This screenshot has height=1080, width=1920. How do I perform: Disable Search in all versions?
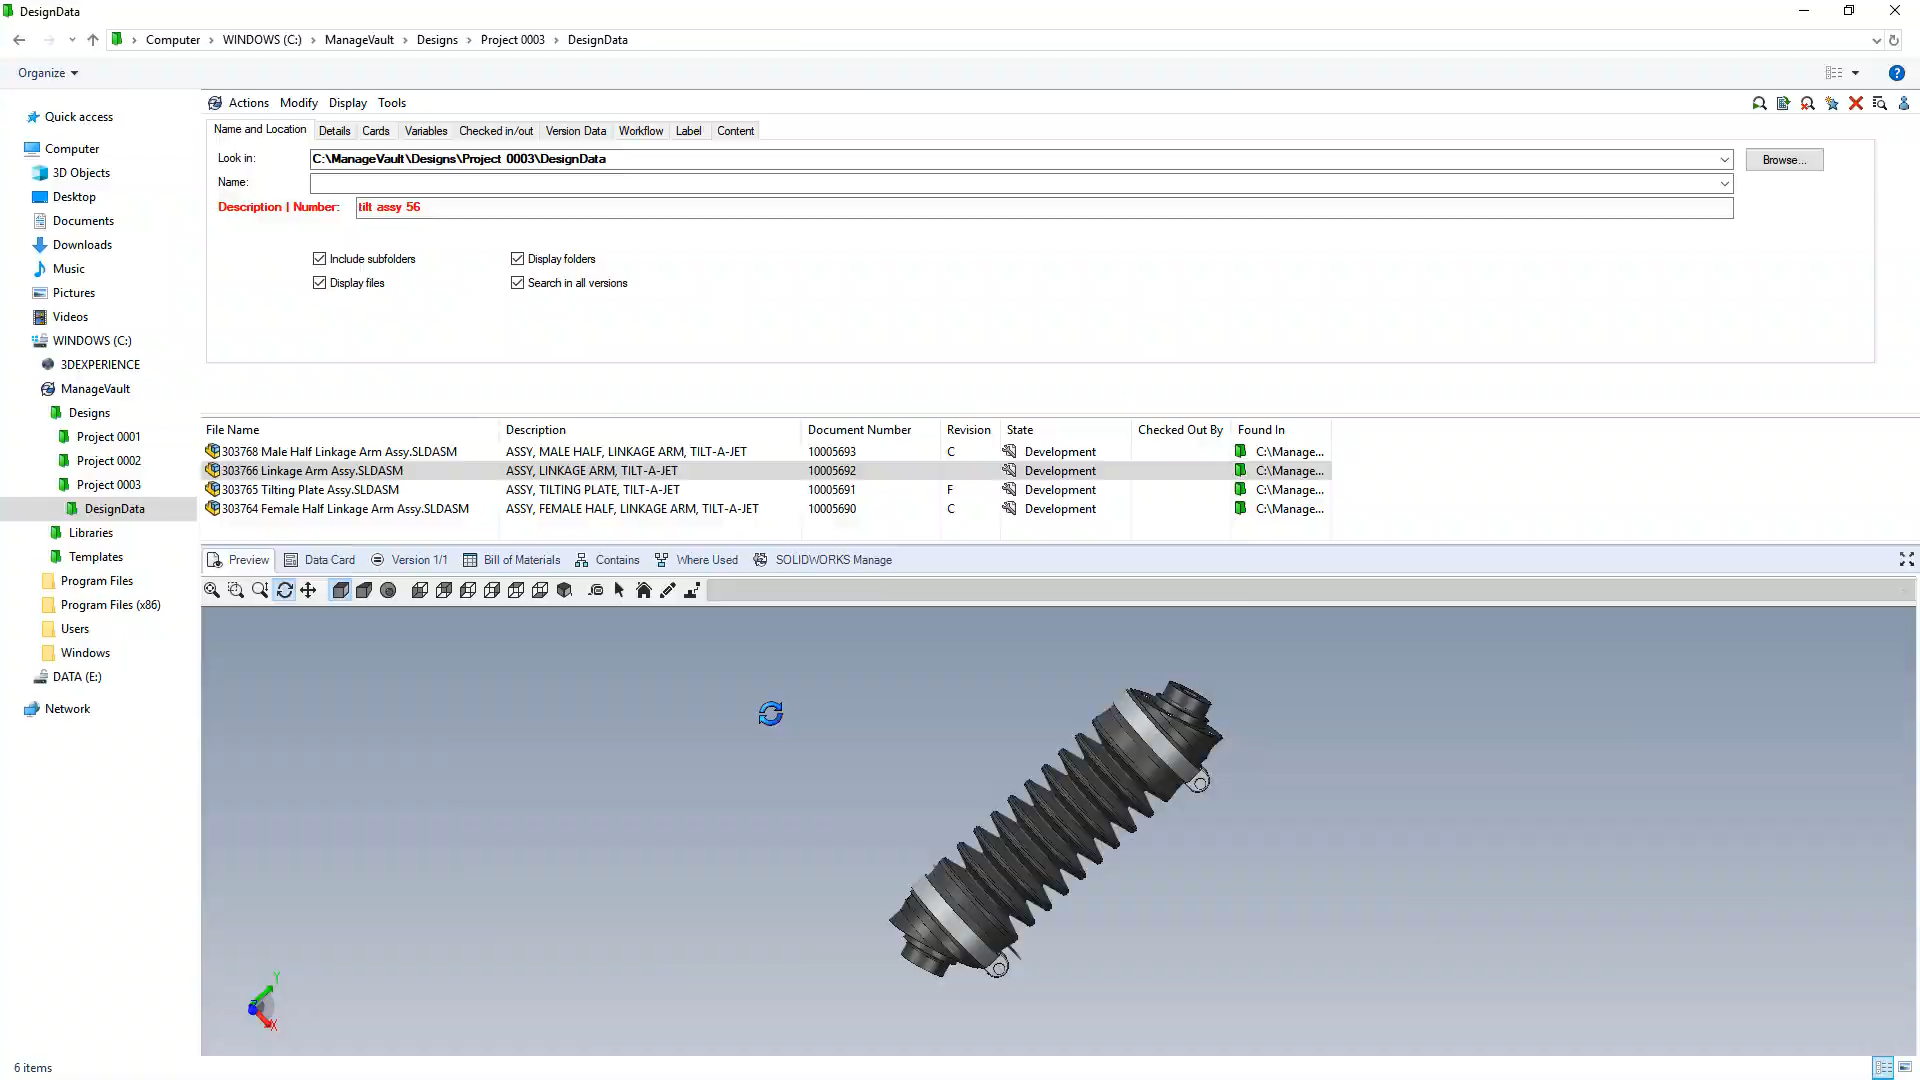click(x=517, y=282)
